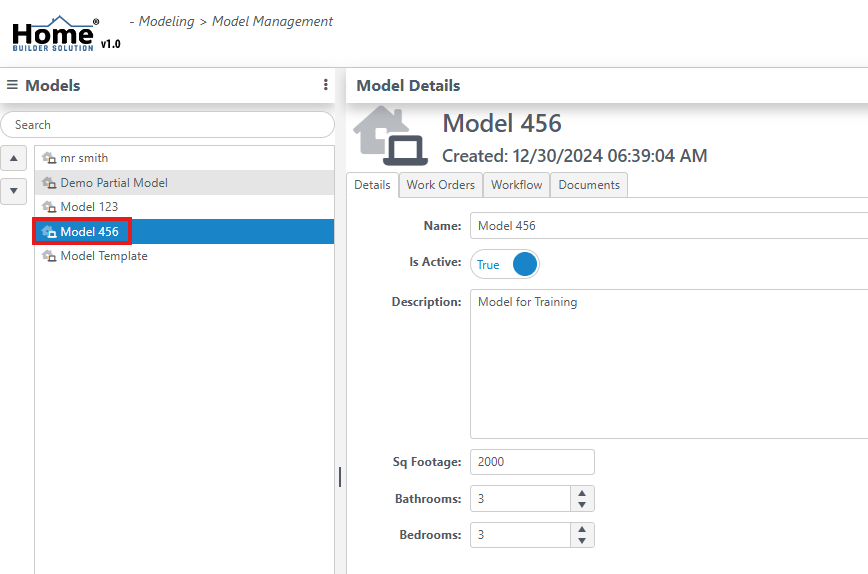Decrease the Bathrooms value
Screen dimensions: 868x574
click(582, 505)
